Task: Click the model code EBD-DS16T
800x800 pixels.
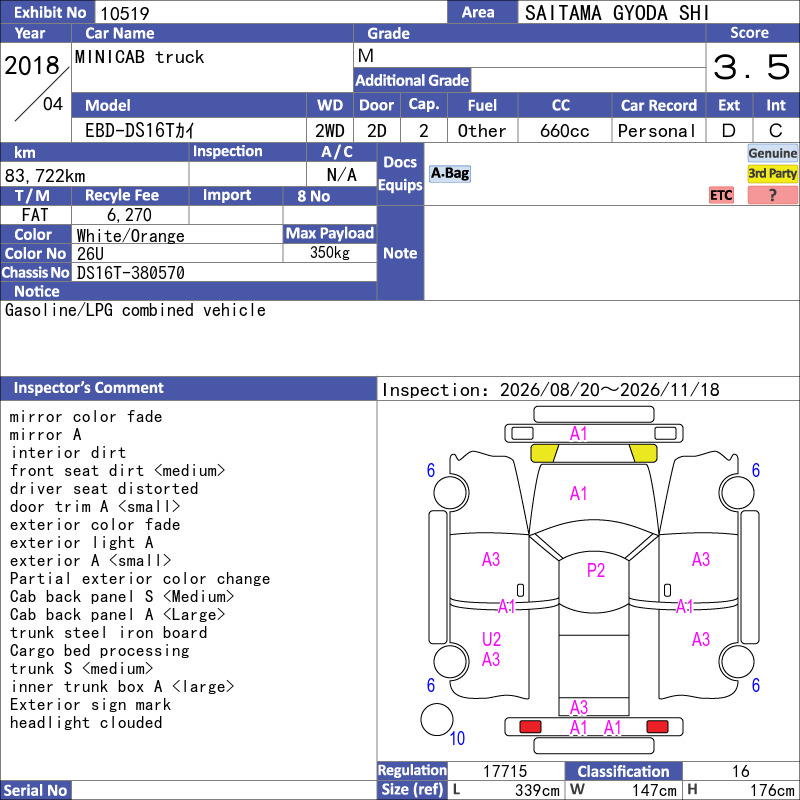Action: 139,131
